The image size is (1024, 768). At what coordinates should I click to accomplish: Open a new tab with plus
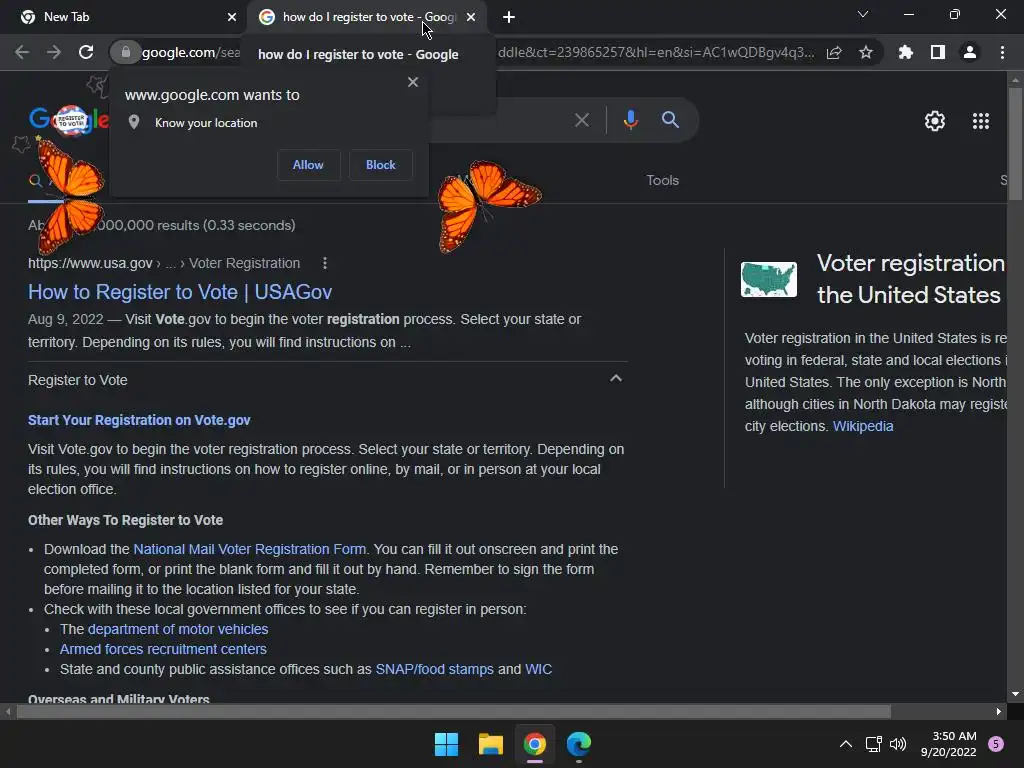click(x=509, y=17)
